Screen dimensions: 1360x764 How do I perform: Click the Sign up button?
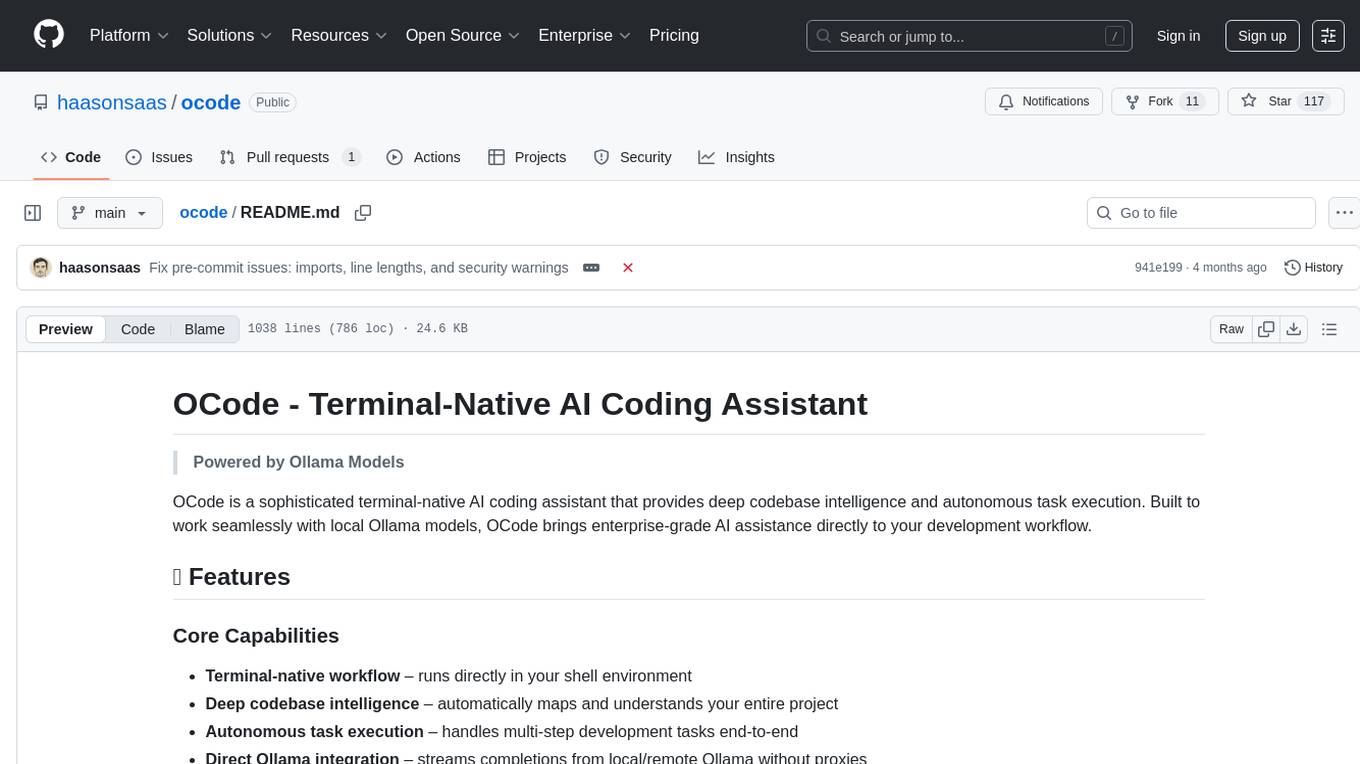pos(1262,36)
